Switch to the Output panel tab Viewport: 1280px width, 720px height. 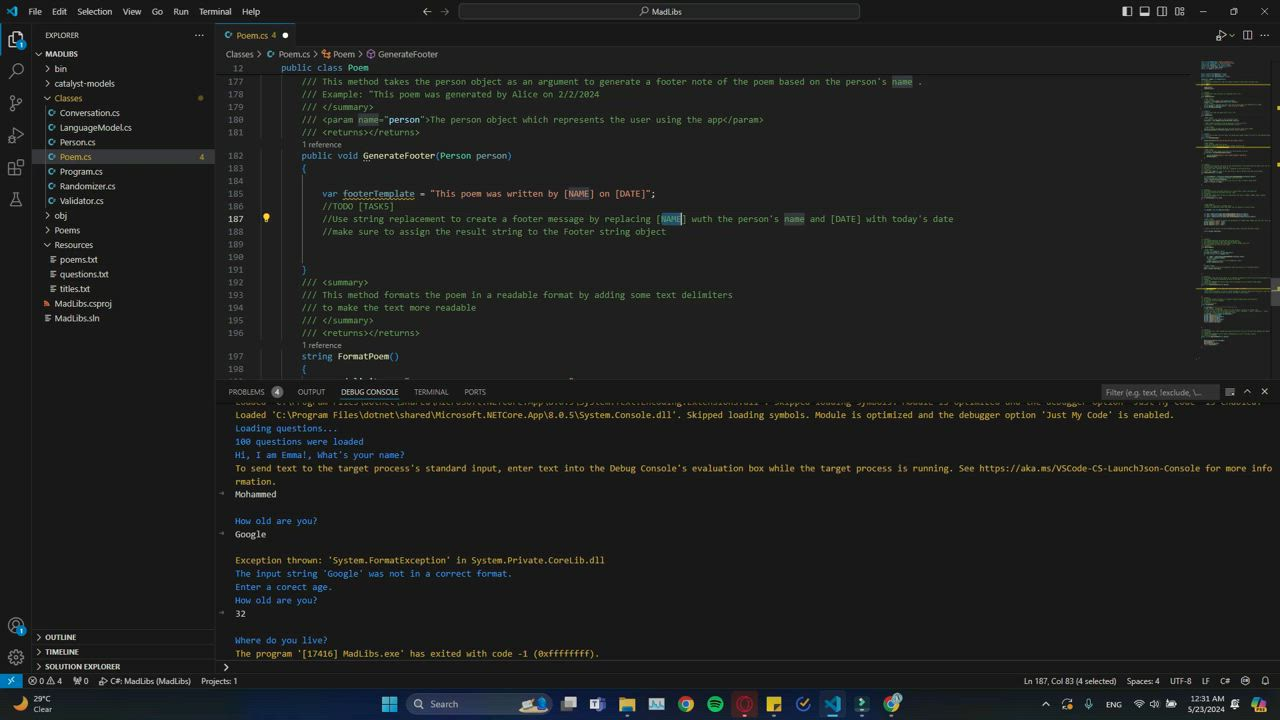pos(311,392)
